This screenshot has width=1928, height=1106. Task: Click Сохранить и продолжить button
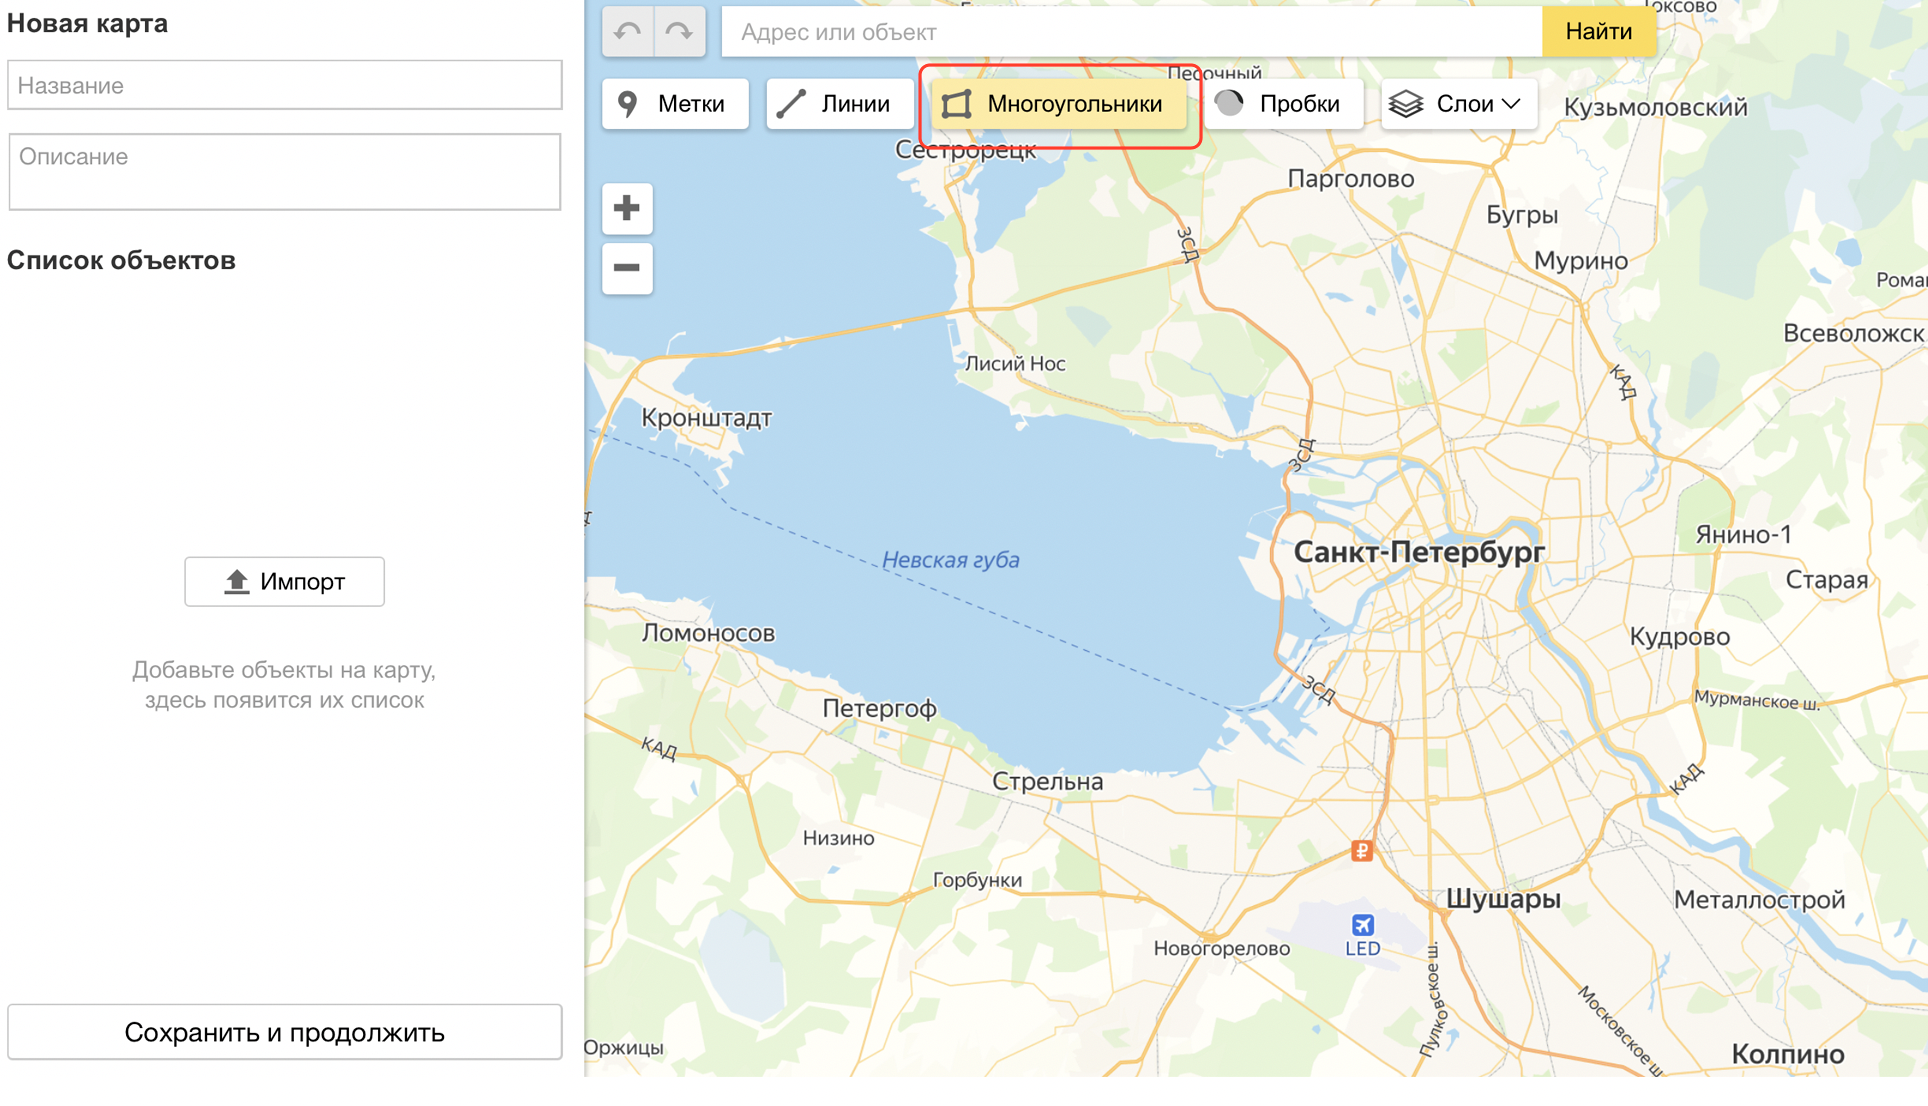(x=285, y=1032)
